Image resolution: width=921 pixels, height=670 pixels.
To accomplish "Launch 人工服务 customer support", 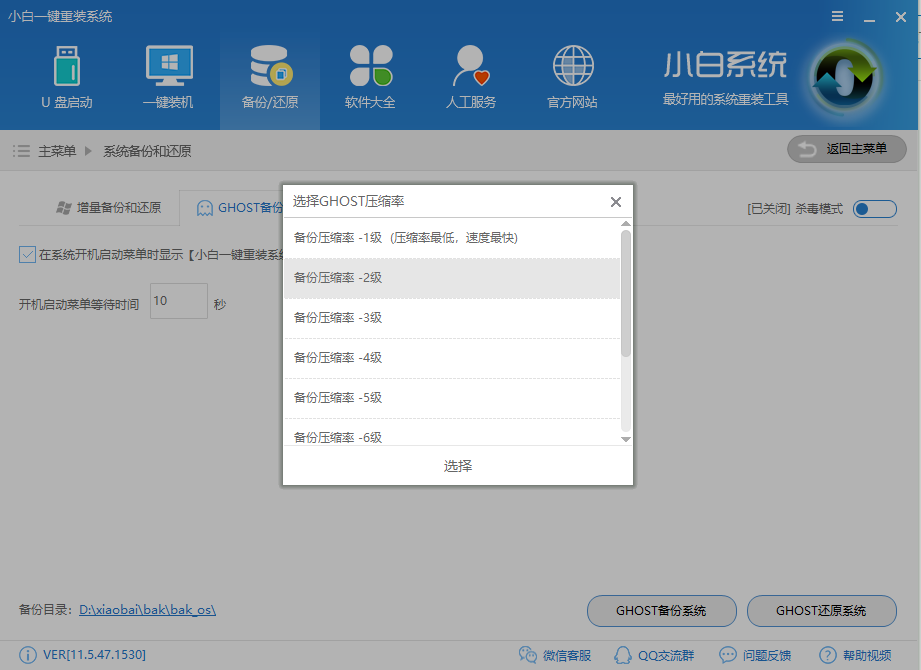I will [x=470, y=75].
